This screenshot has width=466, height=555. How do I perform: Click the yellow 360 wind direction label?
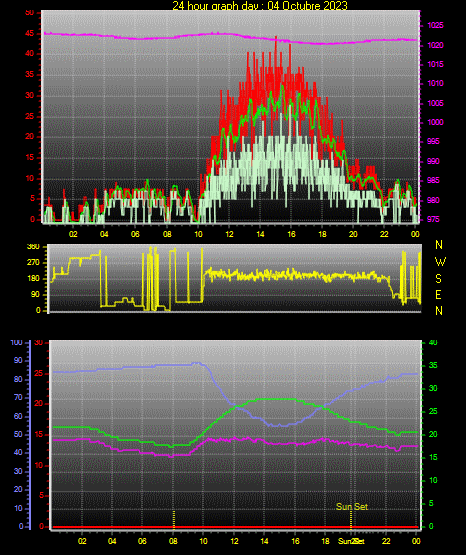pyautogui.click(x=34, y=247)
